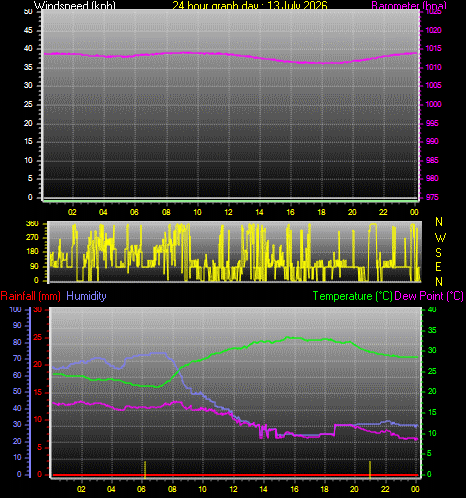Screen dimensions: 466x498
Task: Click hour 12 on the windspeed chart time axis
Action: click(x=228, y=212)
